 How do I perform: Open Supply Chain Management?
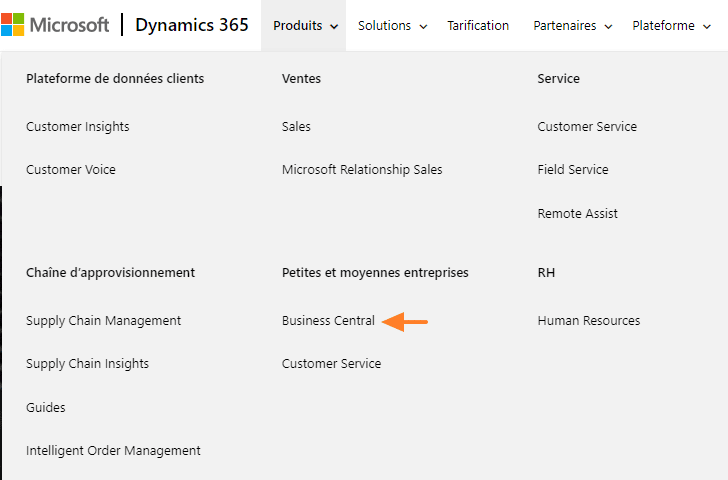(x=104, y=321)
